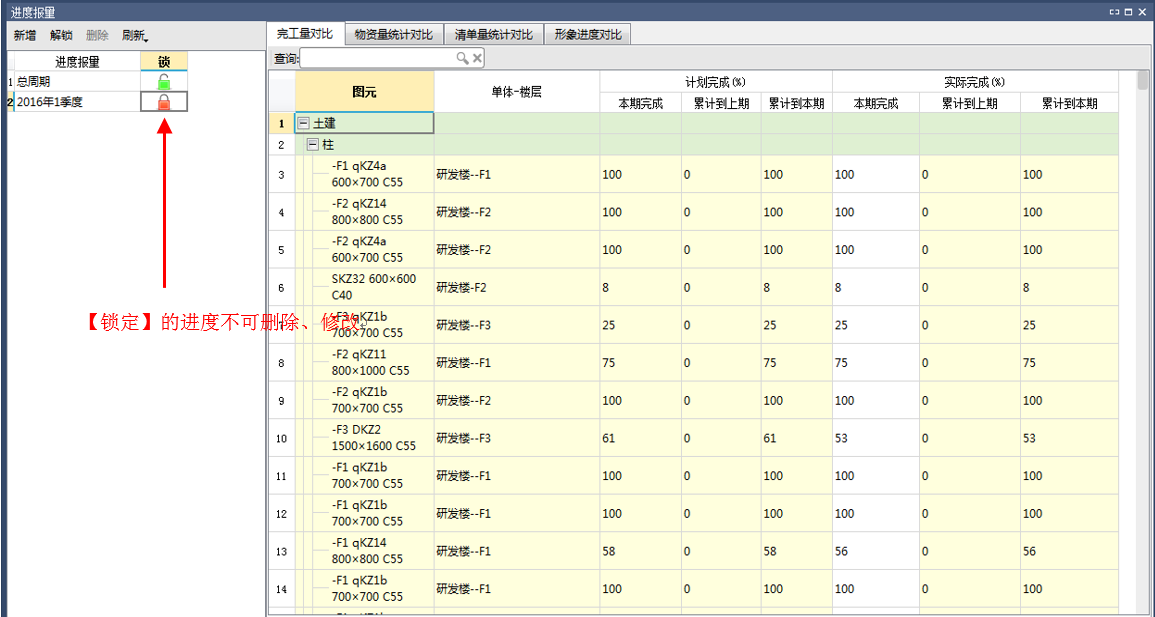Open the 形象进度对比 tab
The width and height of the screenshot is (1155, 617).
tap(588, 35)
